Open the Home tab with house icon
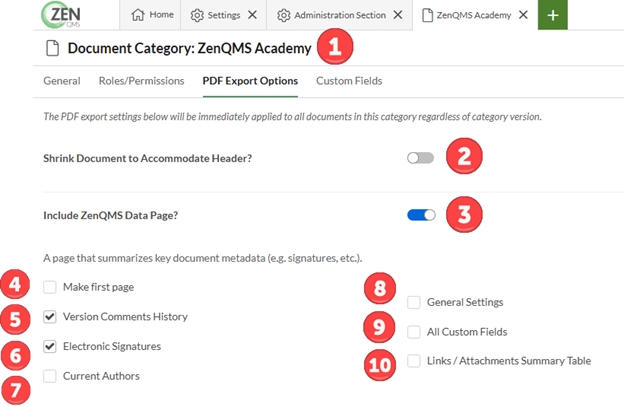The width and height of the screenshot is (624, 407). tap(150, 15)
